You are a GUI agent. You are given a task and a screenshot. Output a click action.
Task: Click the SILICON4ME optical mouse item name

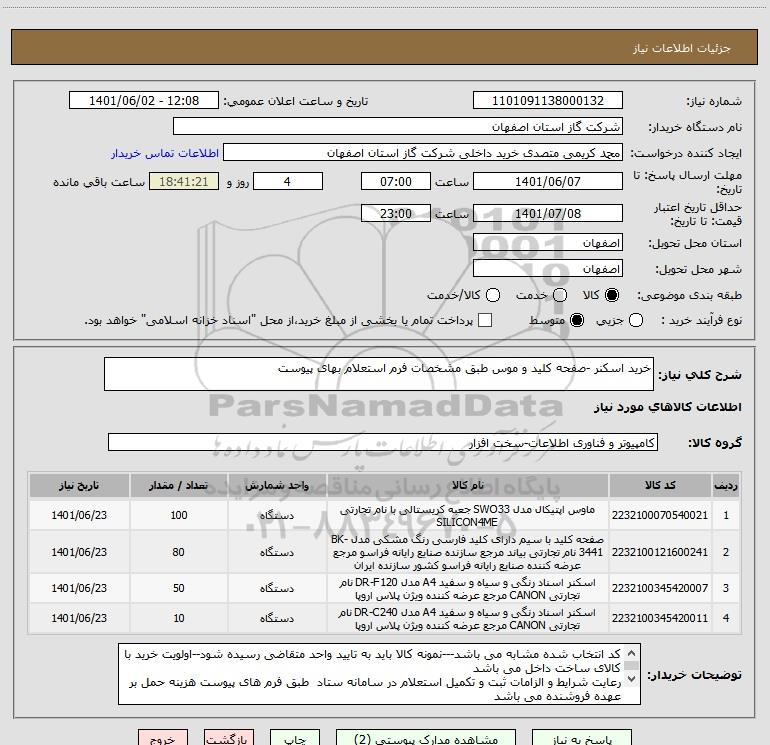pos(467,516)
